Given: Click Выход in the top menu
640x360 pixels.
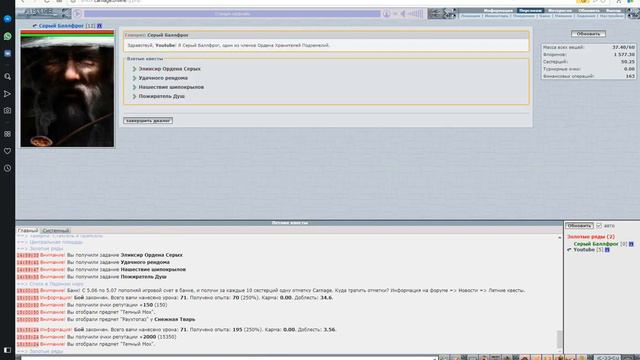Looking at the screenshot, I should 613,11.
